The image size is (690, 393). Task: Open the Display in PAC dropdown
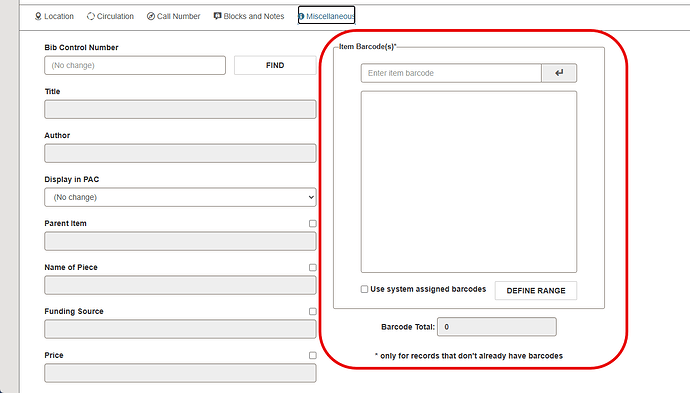point(180,197)
